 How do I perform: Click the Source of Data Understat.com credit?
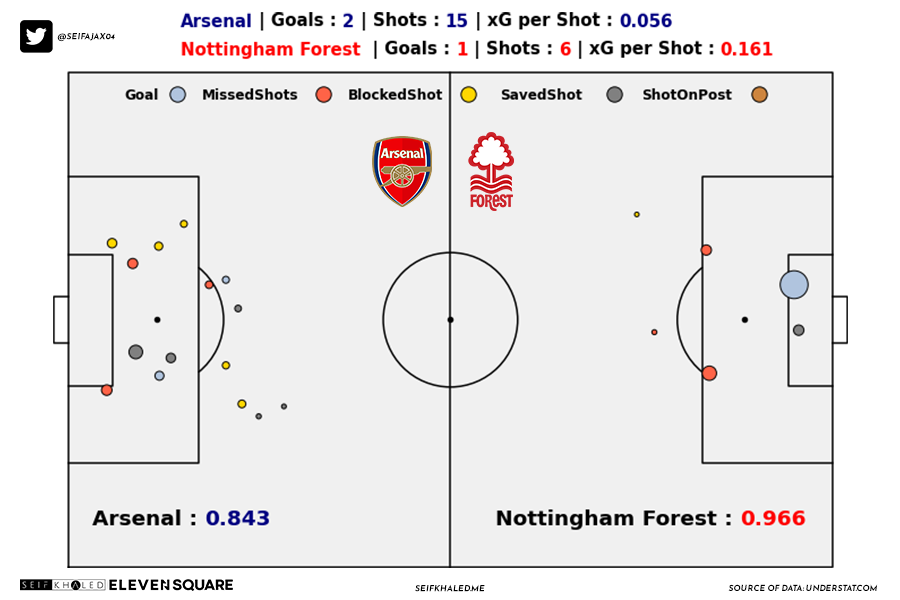pyautogui.click(x=802, y=588)
